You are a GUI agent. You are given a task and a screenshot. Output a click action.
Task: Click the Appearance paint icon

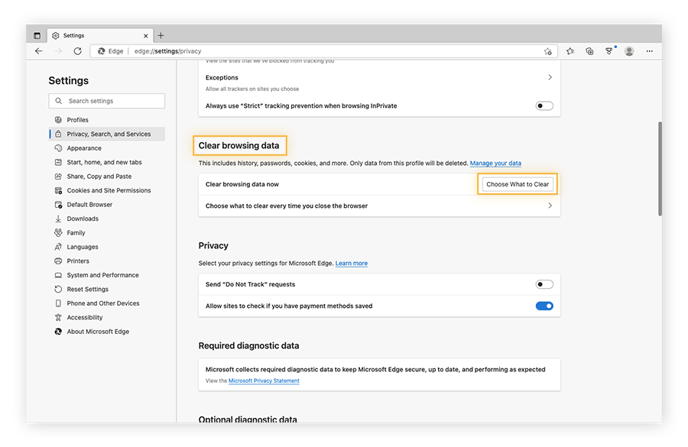[x=58, y=148]
